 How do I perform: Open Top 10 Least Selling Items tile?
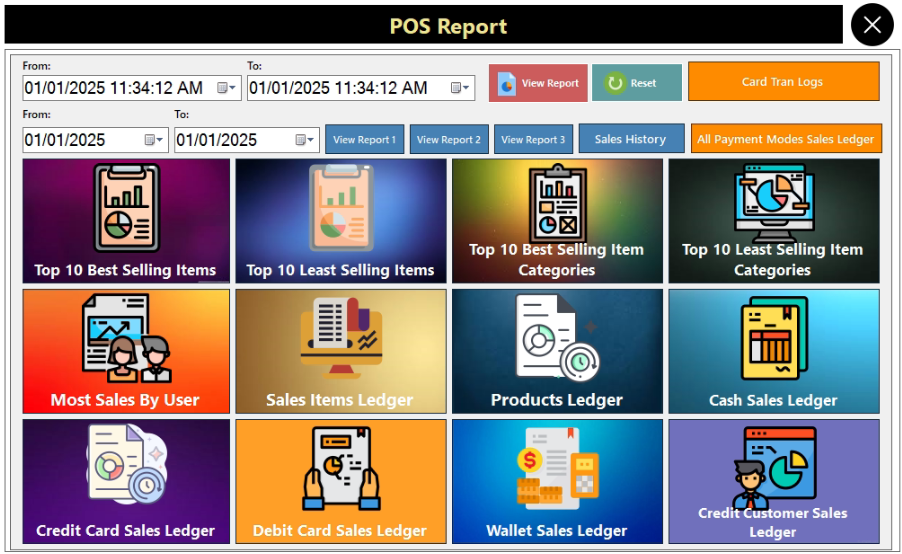341,221
